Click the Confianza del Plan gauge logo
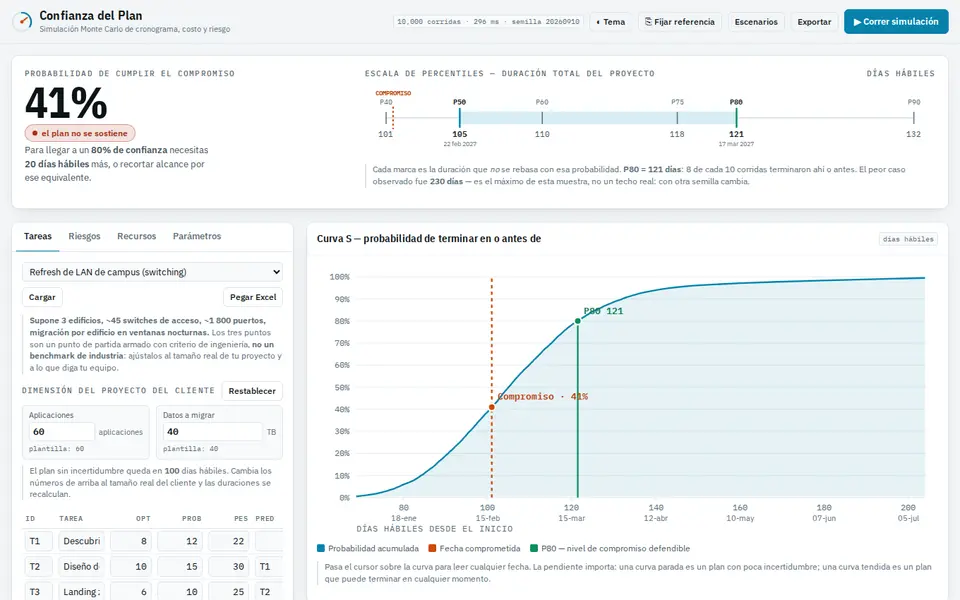Viewport: 960px width, 600px height. point(23,21)
